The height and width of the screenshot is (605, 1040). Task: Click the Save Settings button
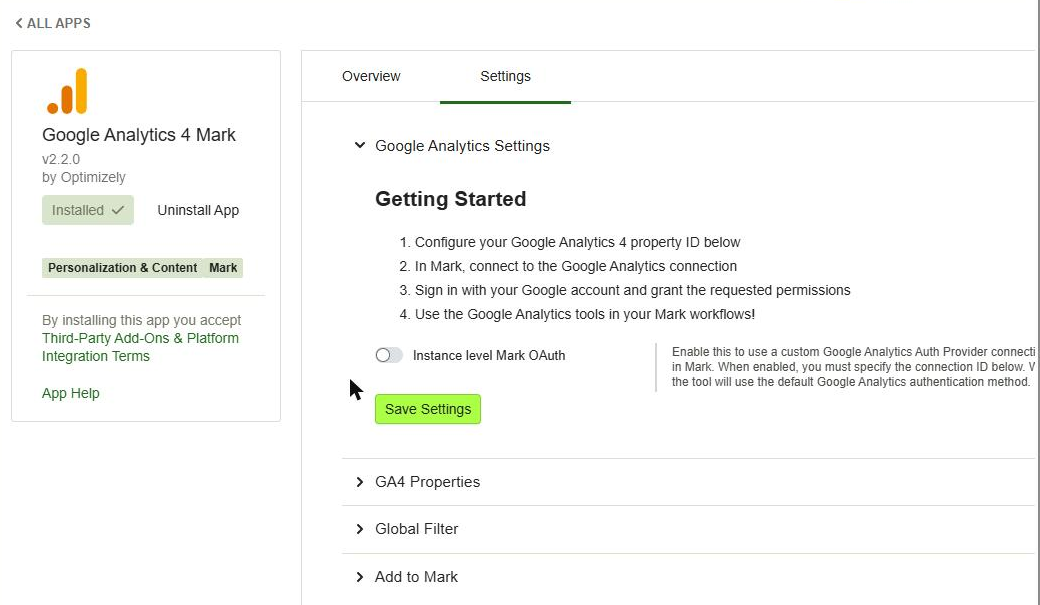[x=428, y=409]
